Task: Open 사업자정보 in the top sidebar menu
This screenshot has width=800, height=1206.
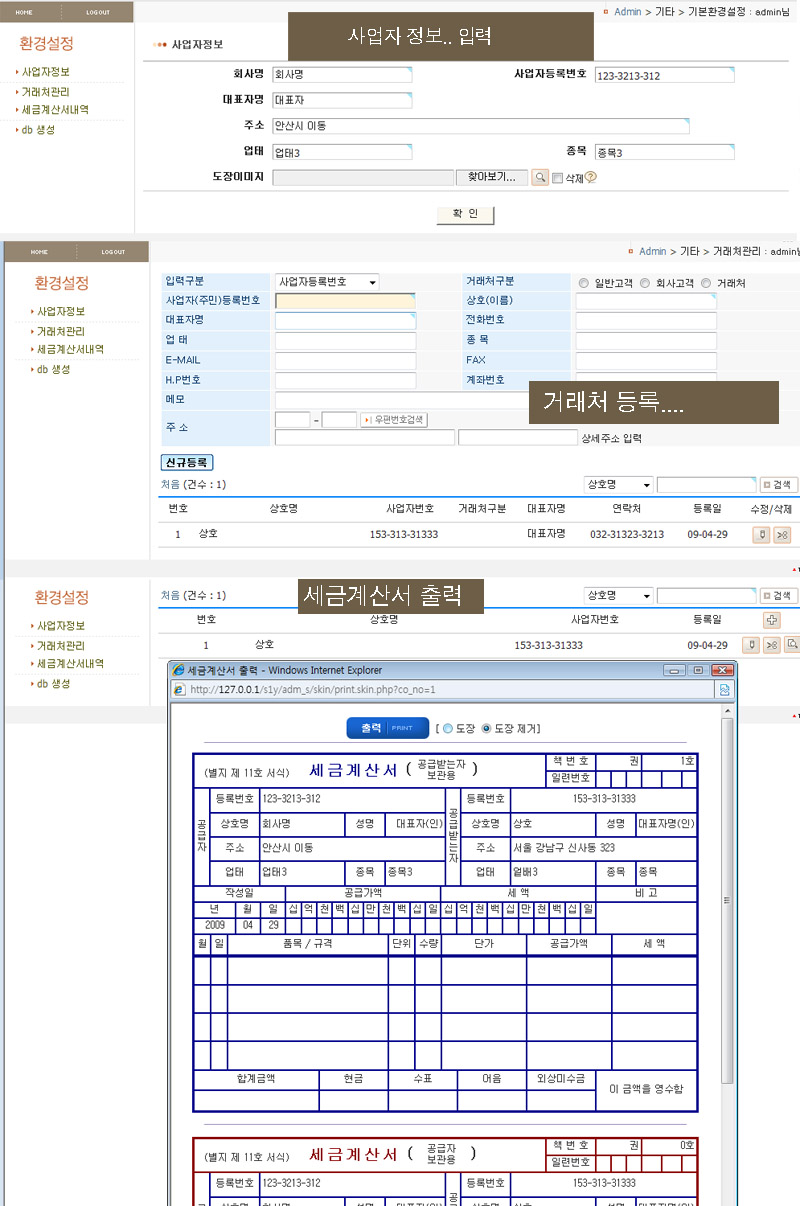Action: [46, 72]
